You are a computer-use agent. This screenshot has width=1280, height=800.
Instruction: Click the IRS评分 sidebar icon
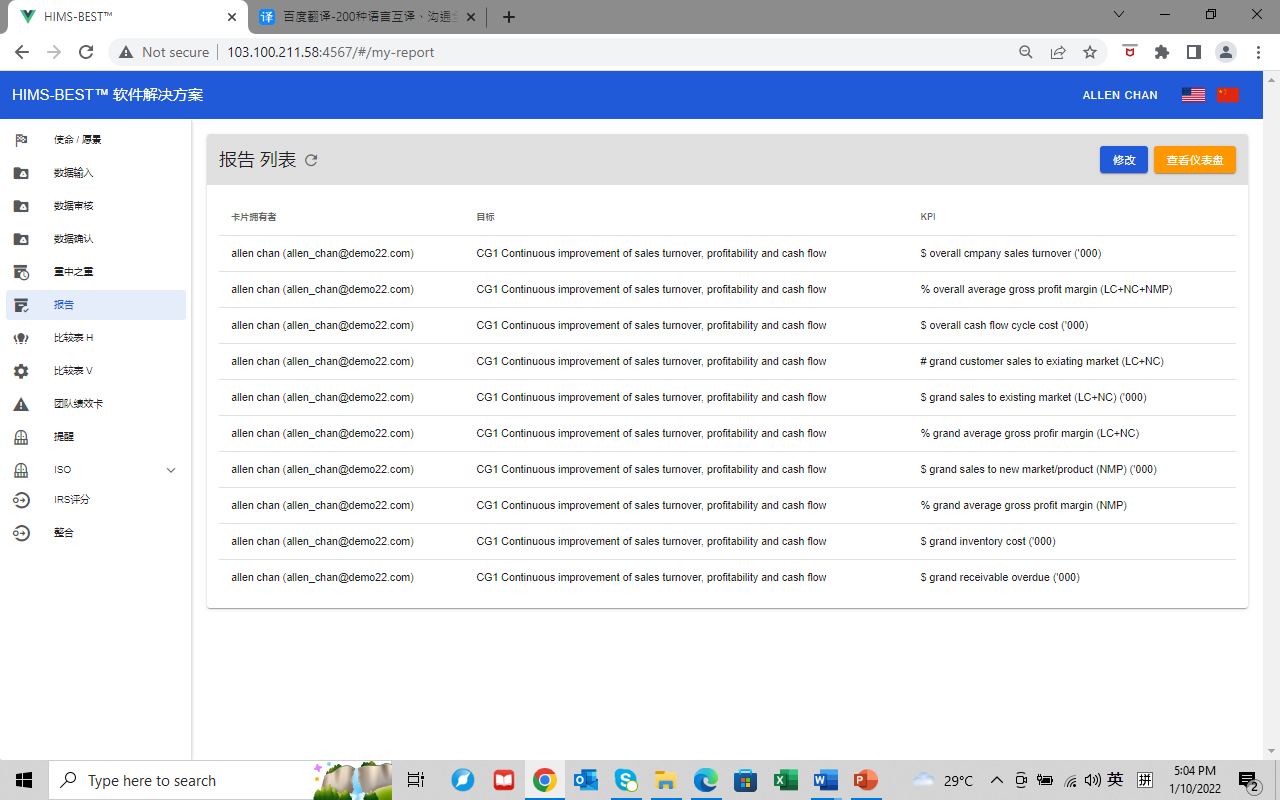[21, 500]
